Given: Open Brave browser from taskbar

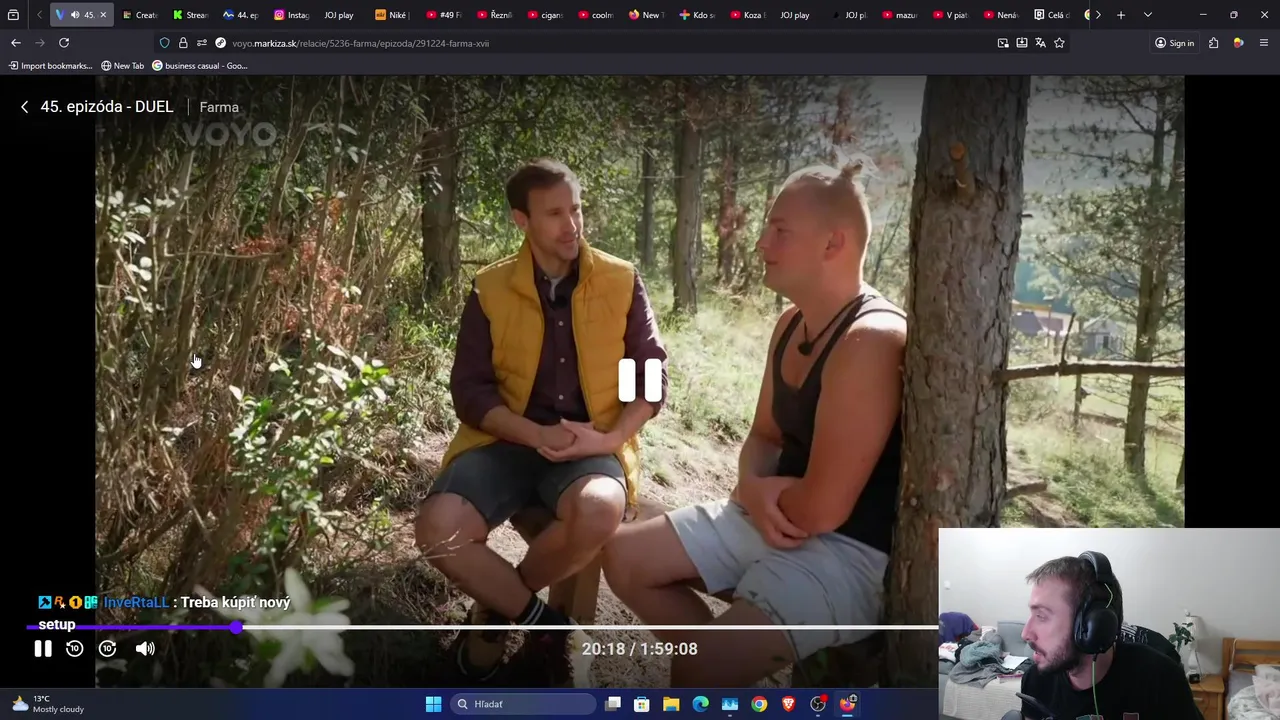Looking at the screenshot, I should click(788, 704).
